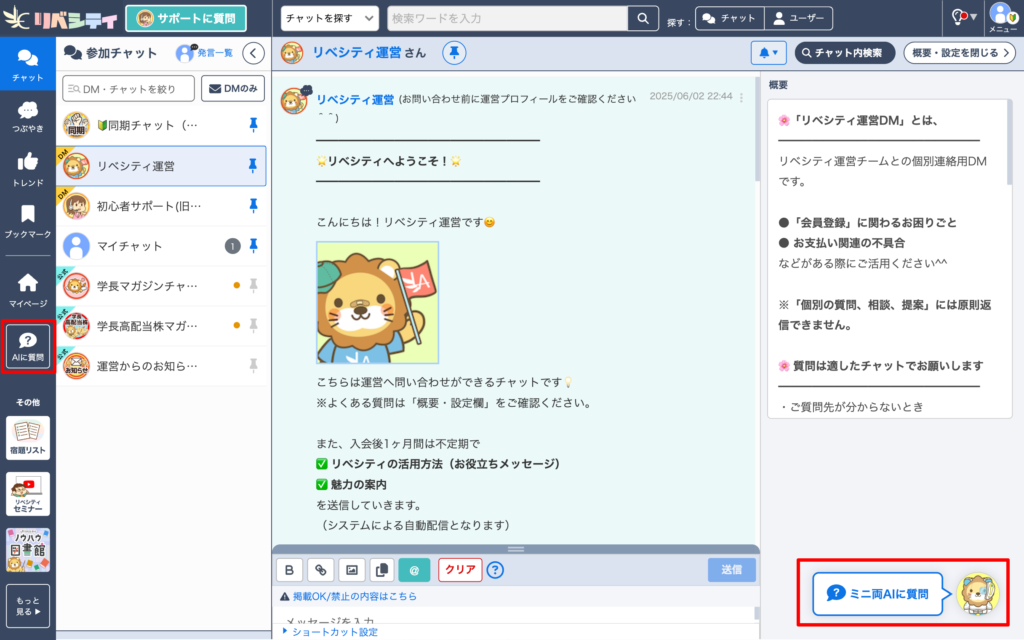Open the notification bell dropdown
1024x640 pixels.
coord(769,53)
